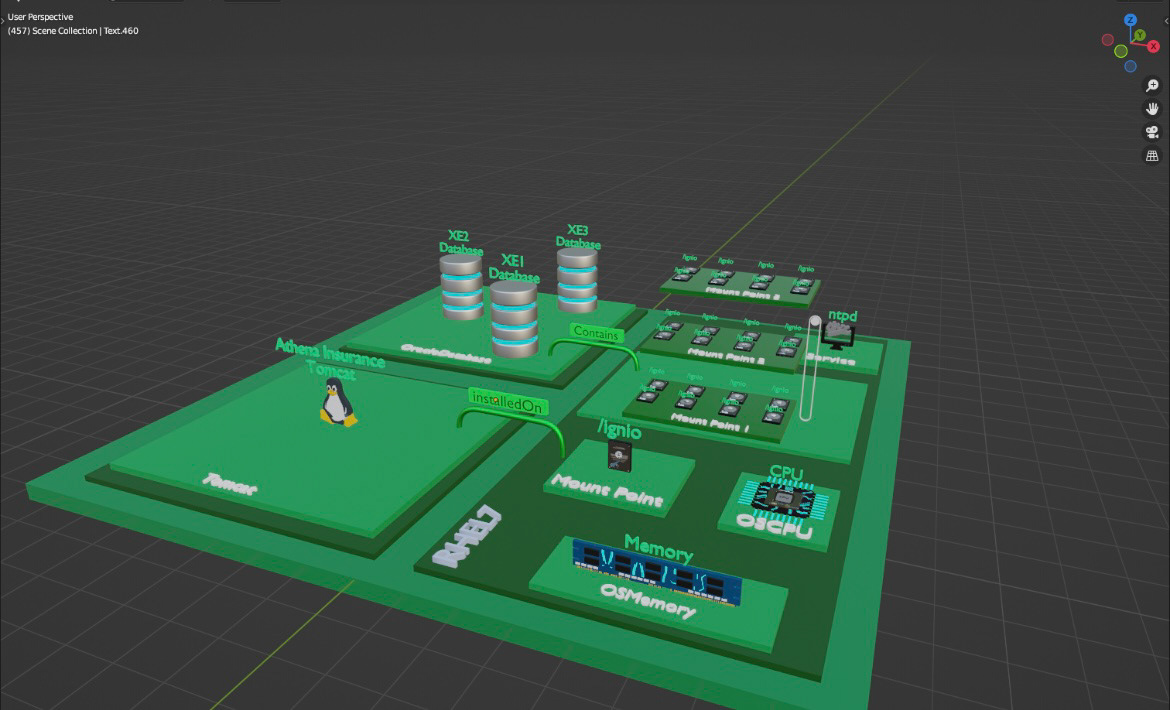Select the Linux penguin object

(337, 402)
